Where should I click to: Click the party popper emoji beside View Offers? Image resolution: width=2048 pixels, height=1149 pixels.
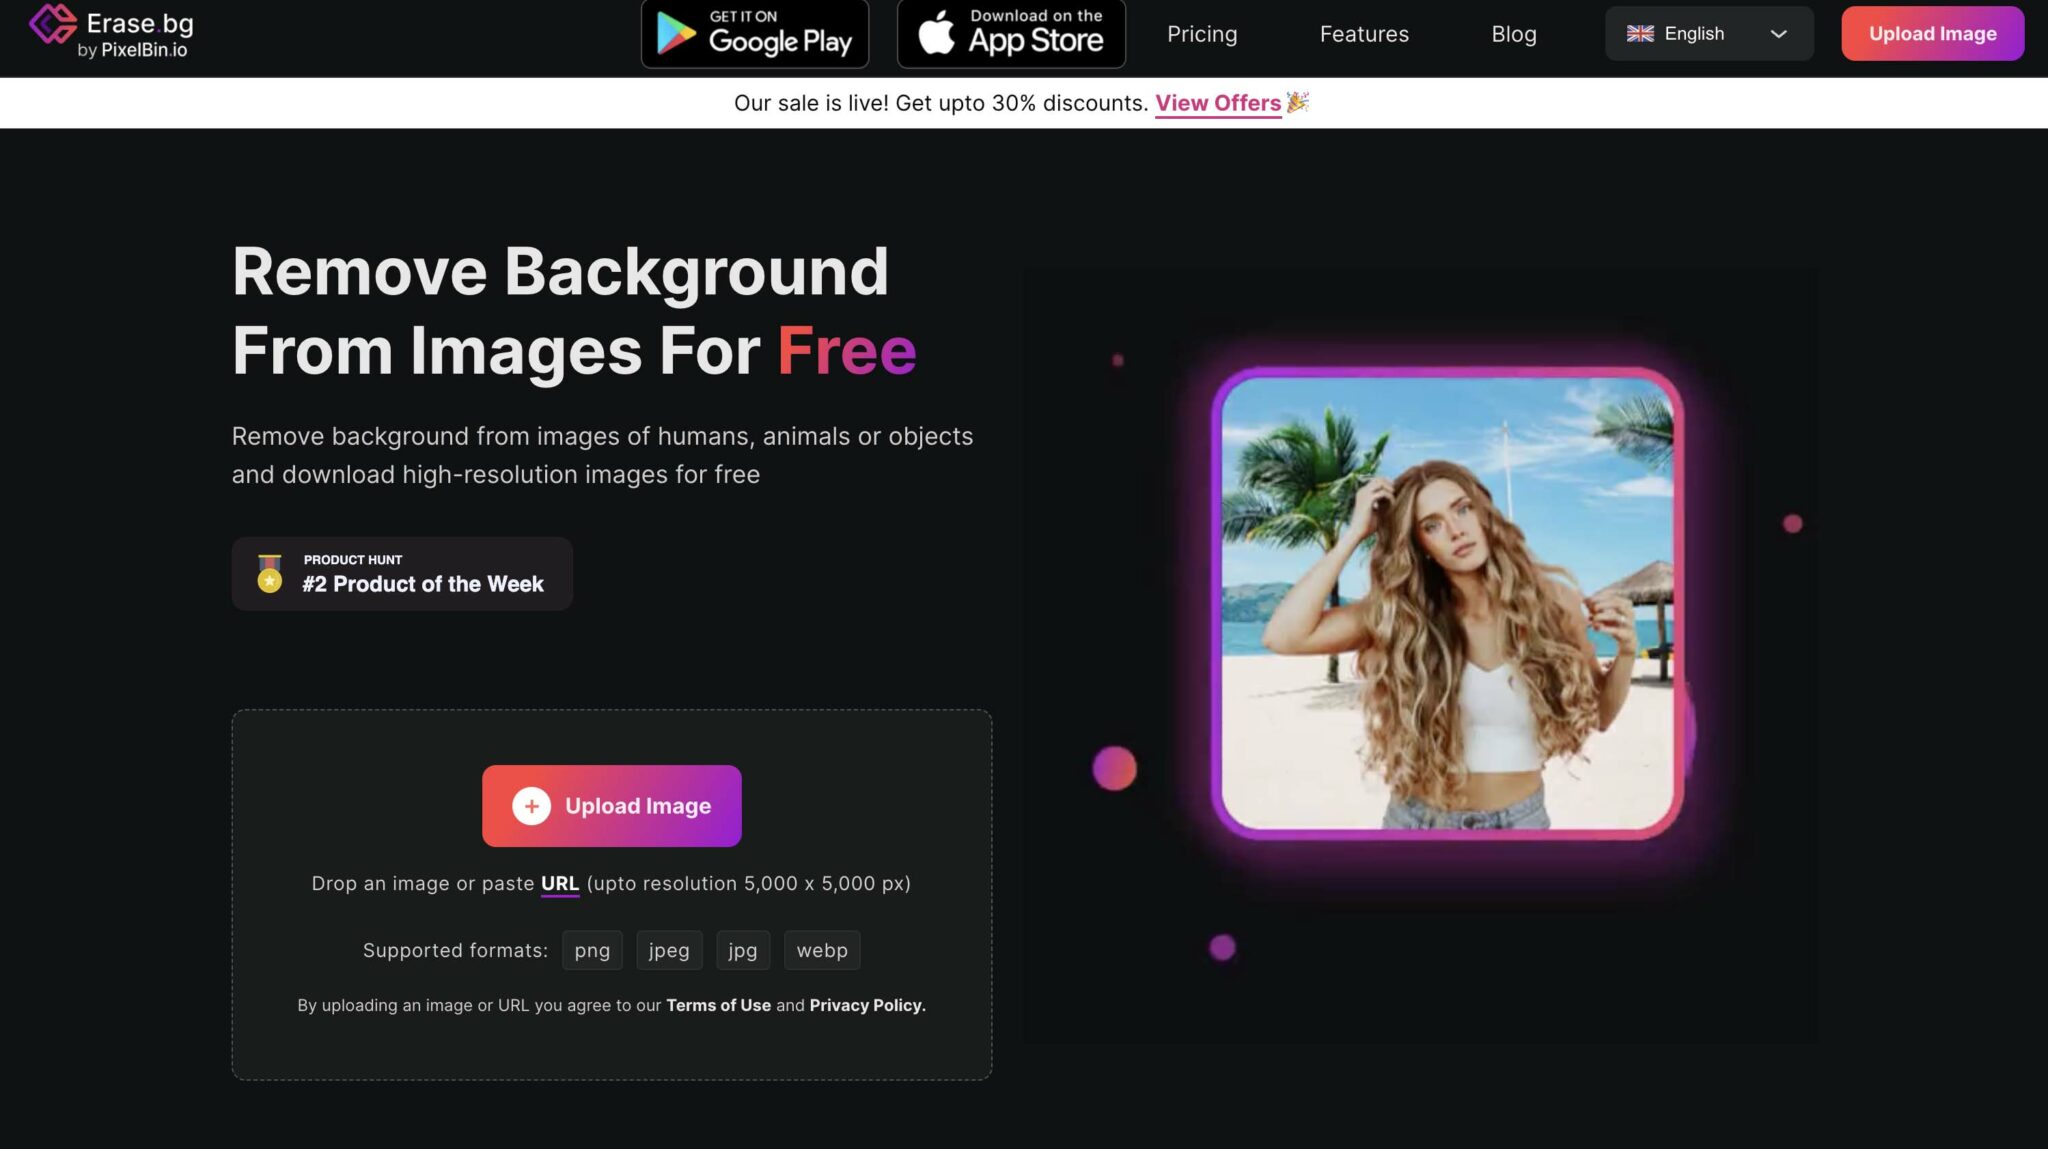(x=1297, y=102)
